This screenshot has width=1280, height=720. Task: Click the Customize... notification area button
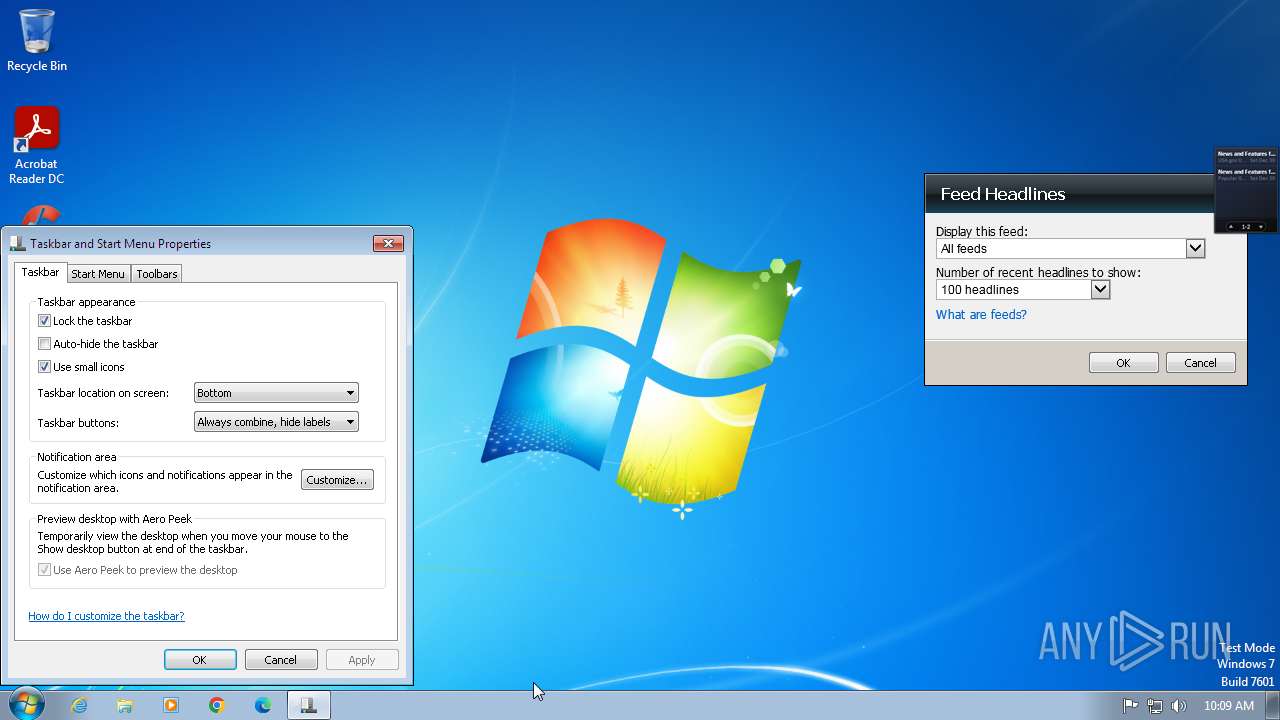tap(337, 480)
